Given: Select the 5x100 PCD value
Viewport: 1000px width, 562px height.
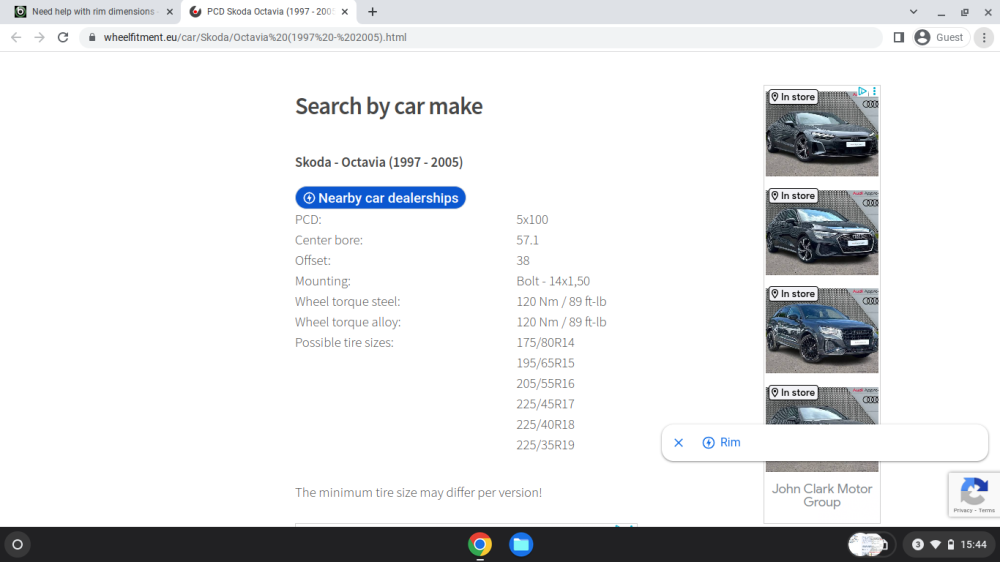Looking at the screenshot, I should tap(532, 219).
